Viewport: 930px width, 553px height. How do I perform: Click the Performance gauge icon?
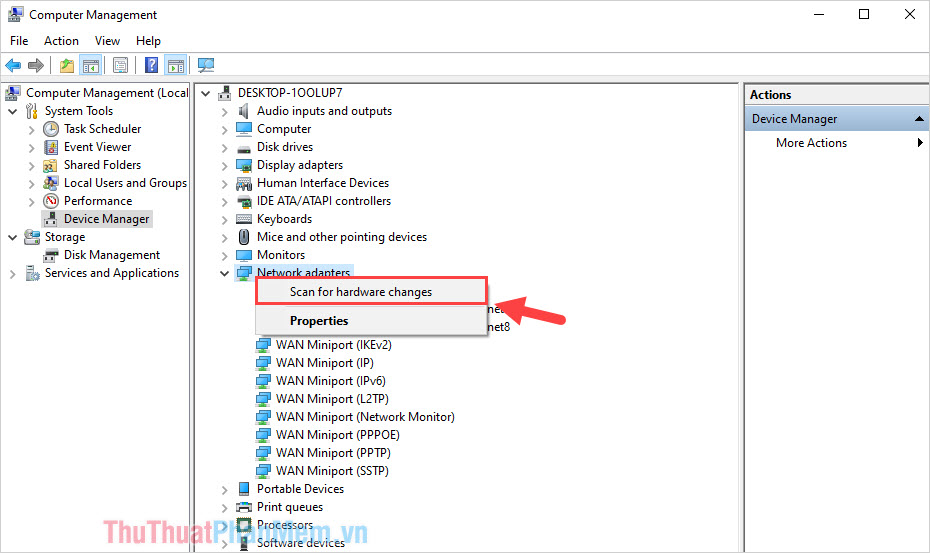51,201
